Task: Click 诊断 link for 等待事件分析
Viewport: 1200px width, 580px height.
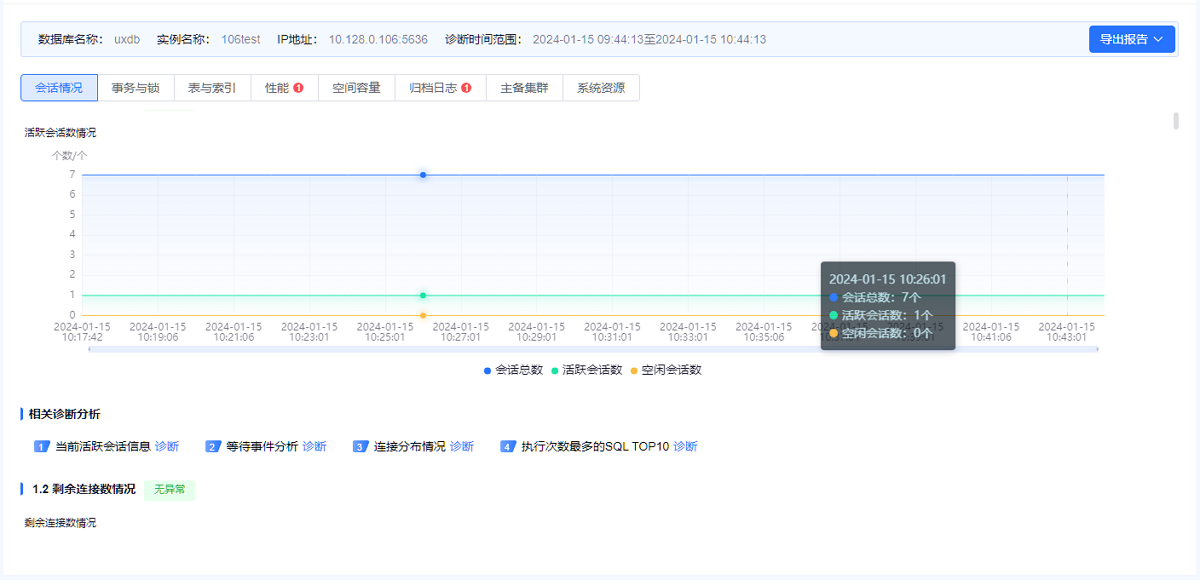Action: point(314,447)
